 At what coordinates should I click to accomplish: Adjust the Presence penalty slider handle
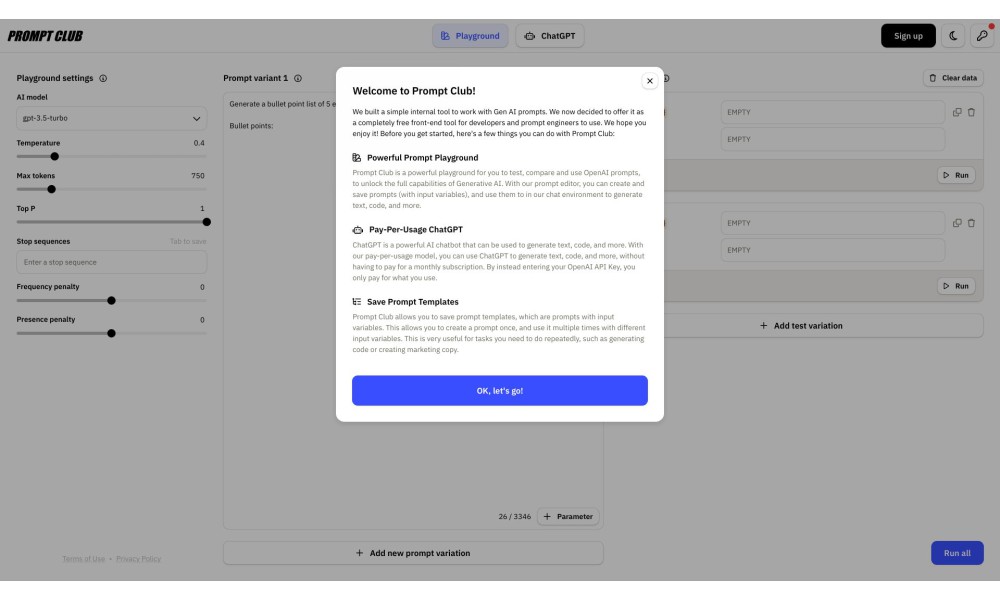point(111,333)
